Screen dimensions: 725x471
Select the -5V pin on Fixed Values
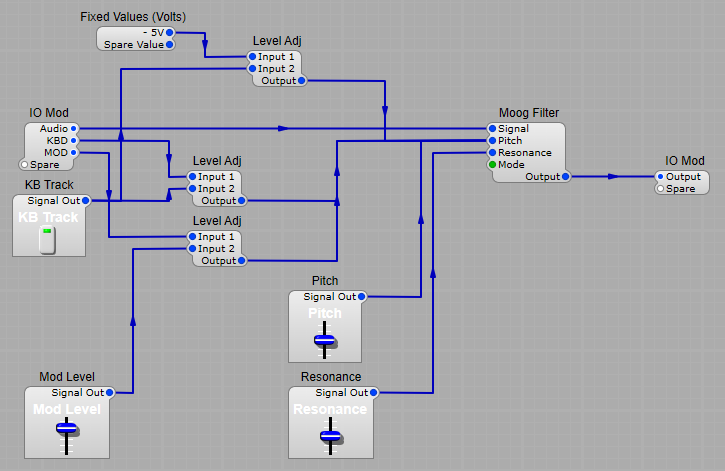pyautogui.click(x=169, y=33)
